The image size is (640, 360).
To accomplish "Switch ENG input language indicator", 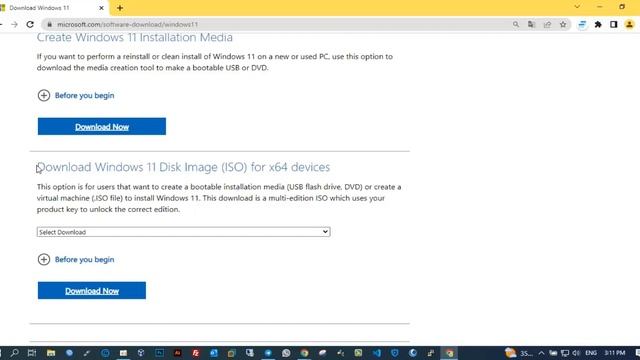I will point(591,353).
